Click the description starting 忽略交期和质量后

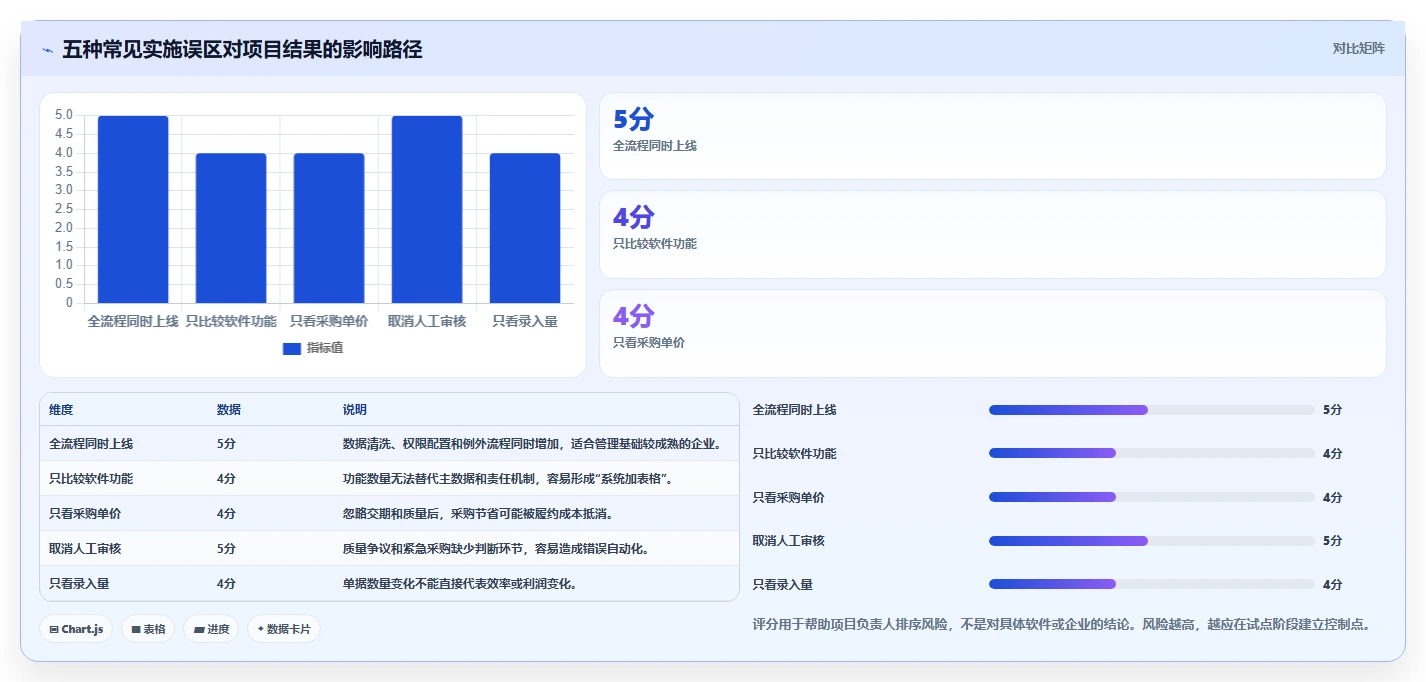click(478, 514)
